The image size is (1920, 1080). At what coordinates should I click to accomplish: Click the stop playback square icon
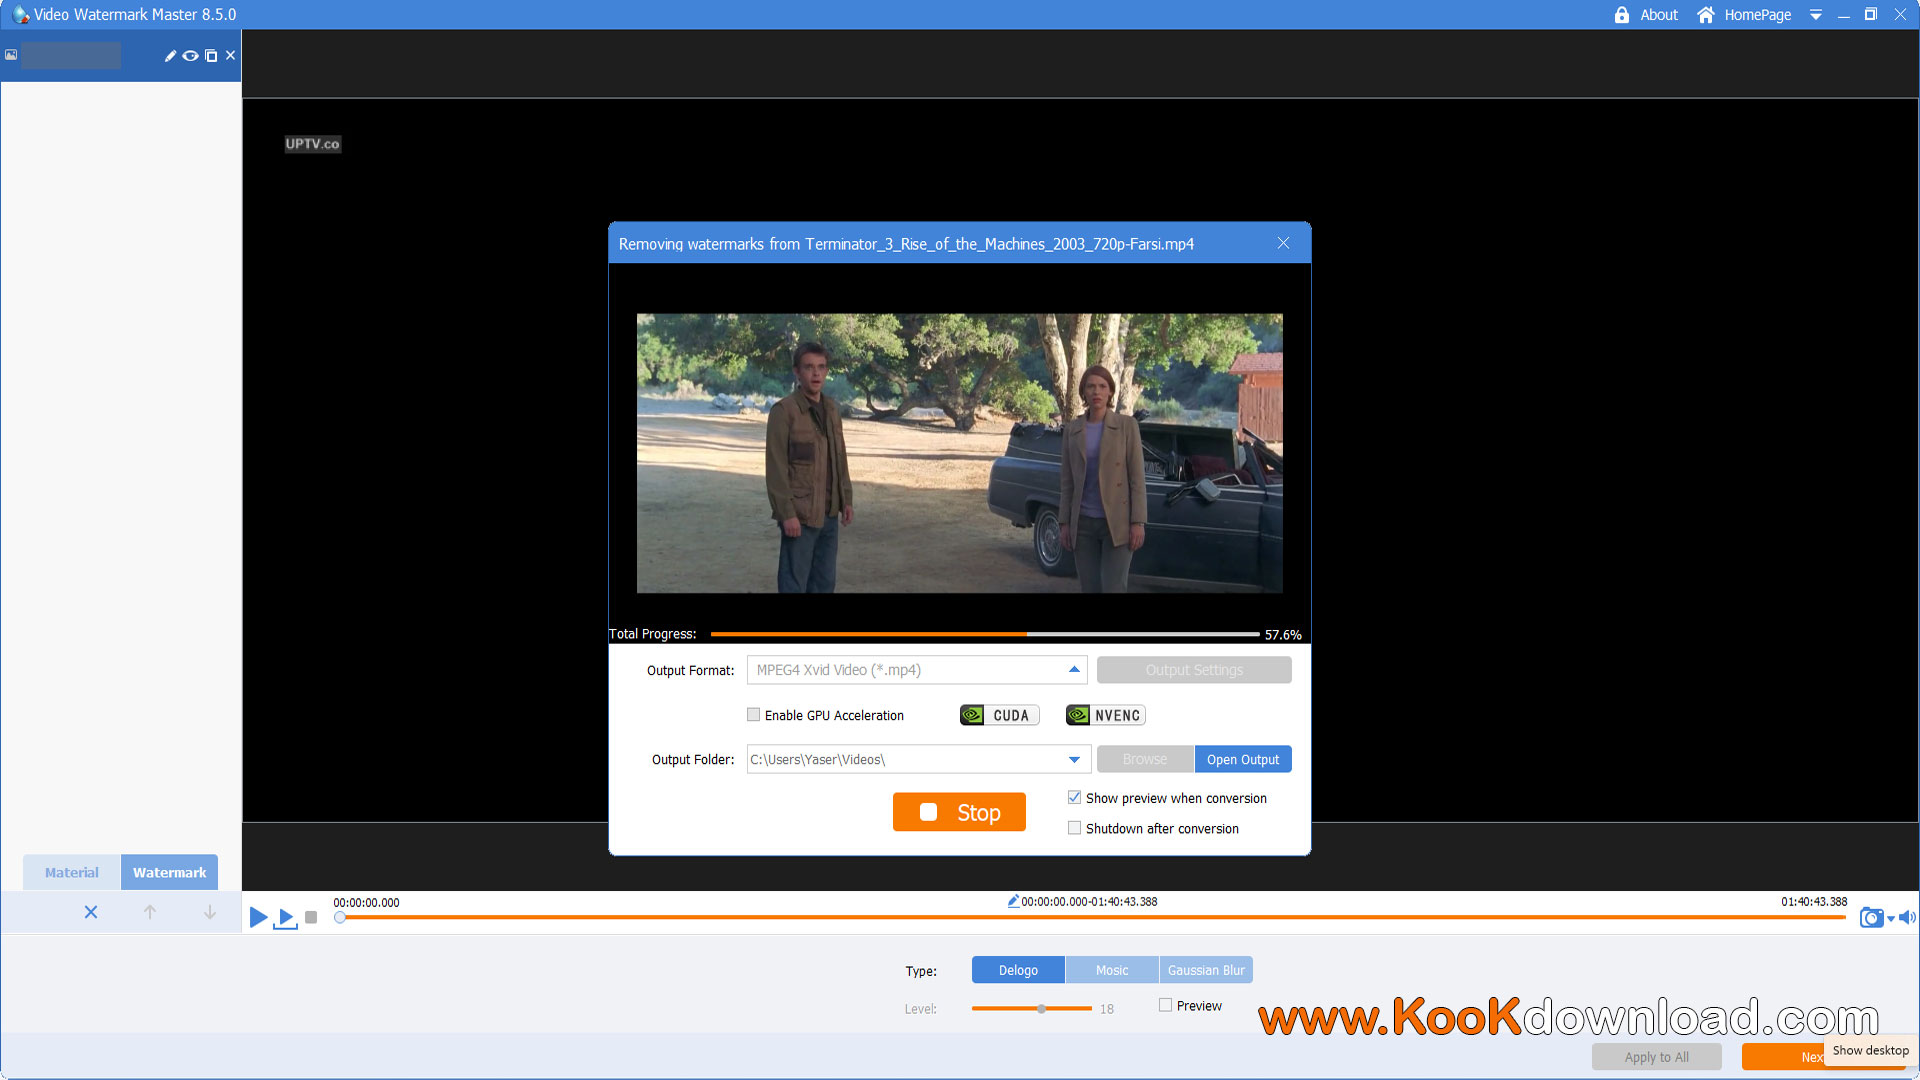click(311, 917)
